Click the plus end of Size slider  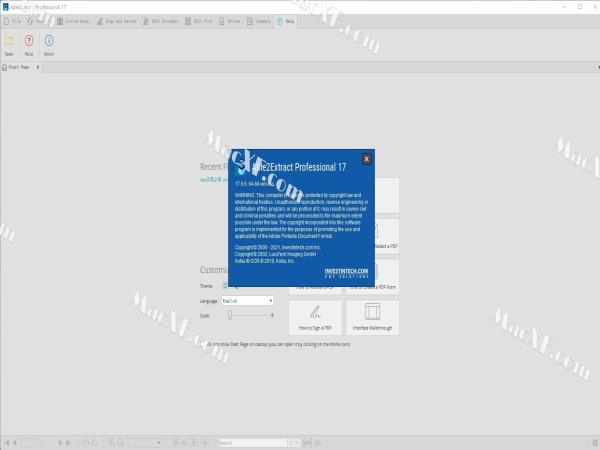point(272,315)
